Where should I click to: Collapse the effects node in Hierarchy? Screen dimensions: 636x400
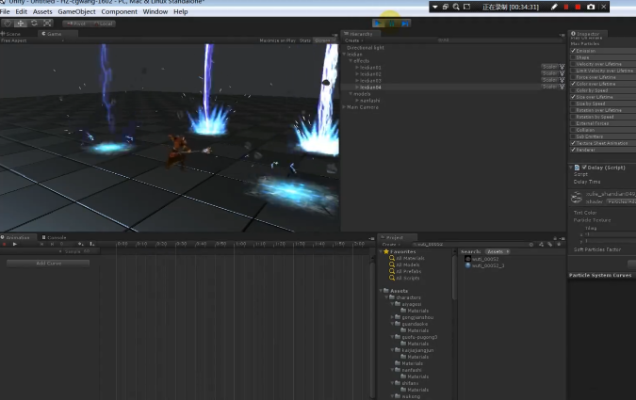(x=349, y=60)
